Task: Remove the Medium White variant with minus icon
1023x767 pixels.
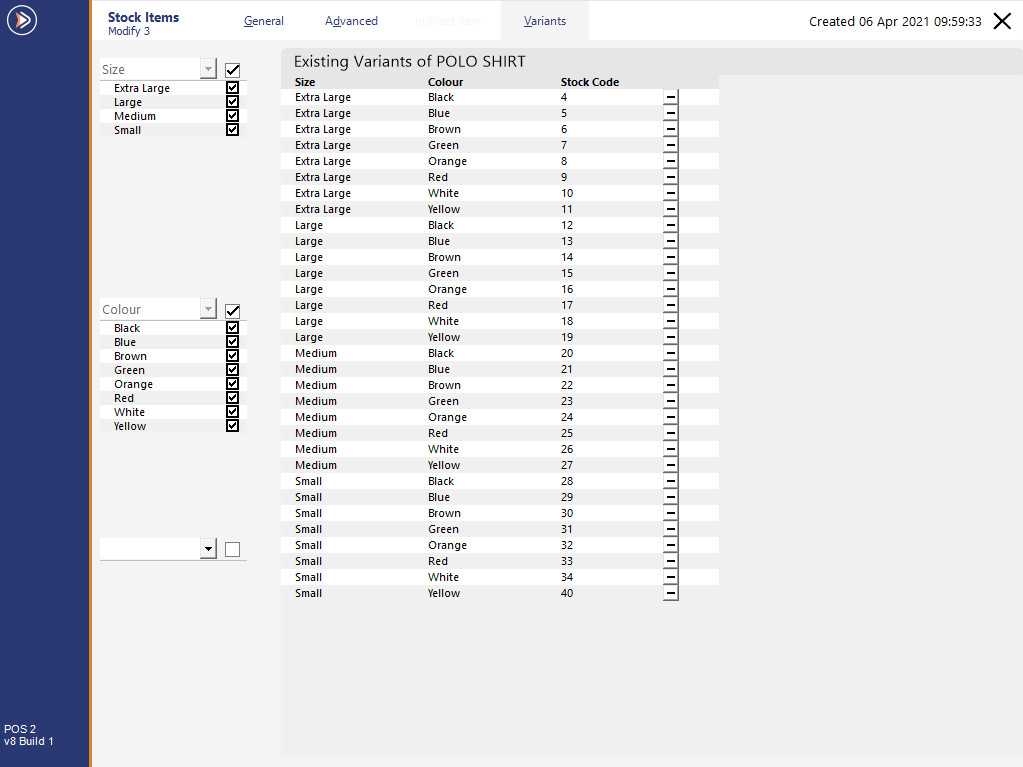Action: [670, 449]
